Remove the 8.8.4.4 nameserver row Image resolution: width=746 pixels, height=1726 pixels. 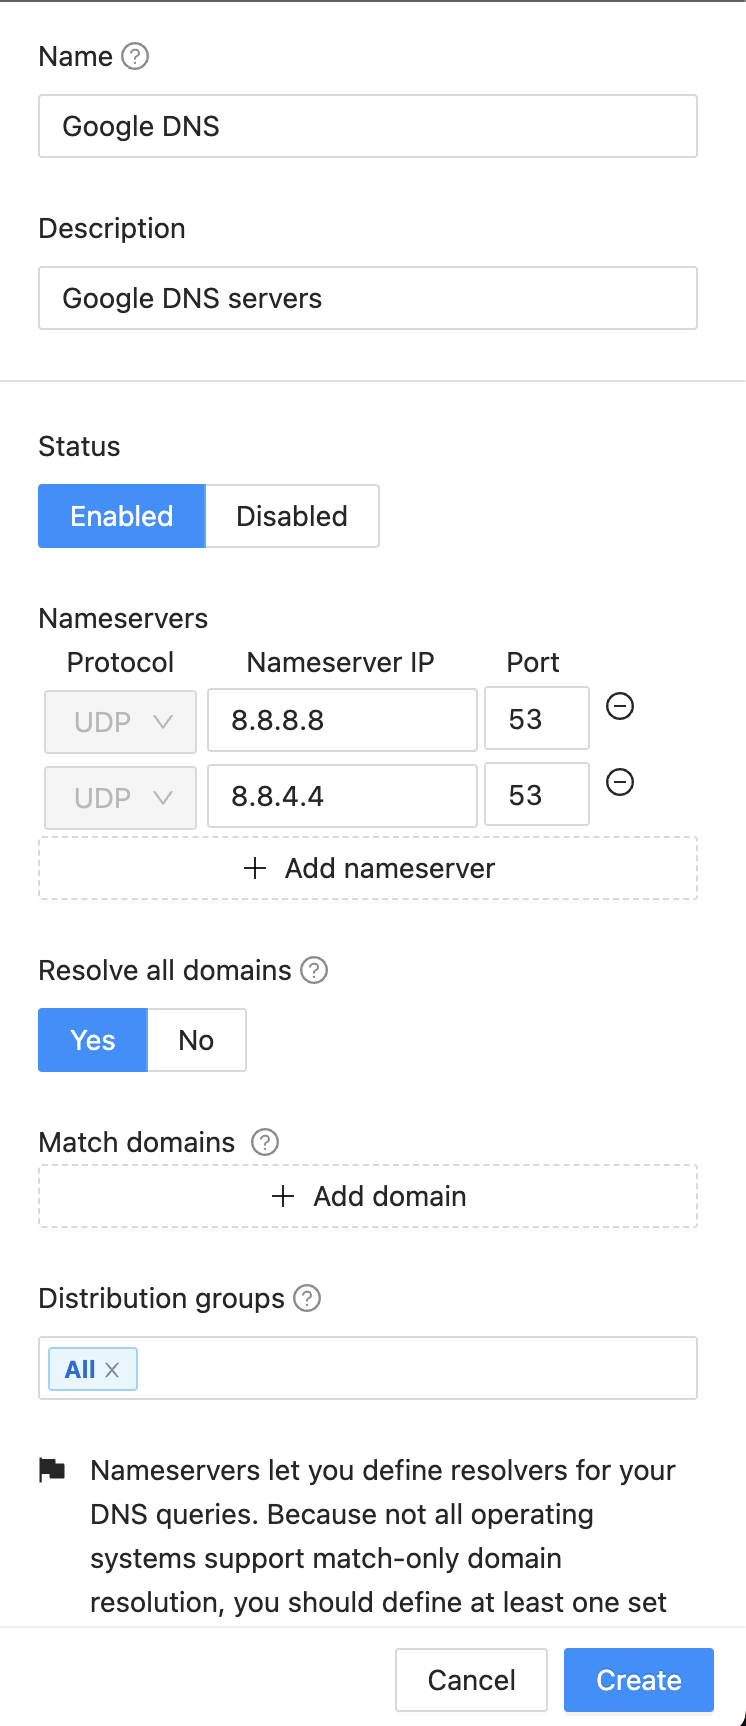coord(620,782)
